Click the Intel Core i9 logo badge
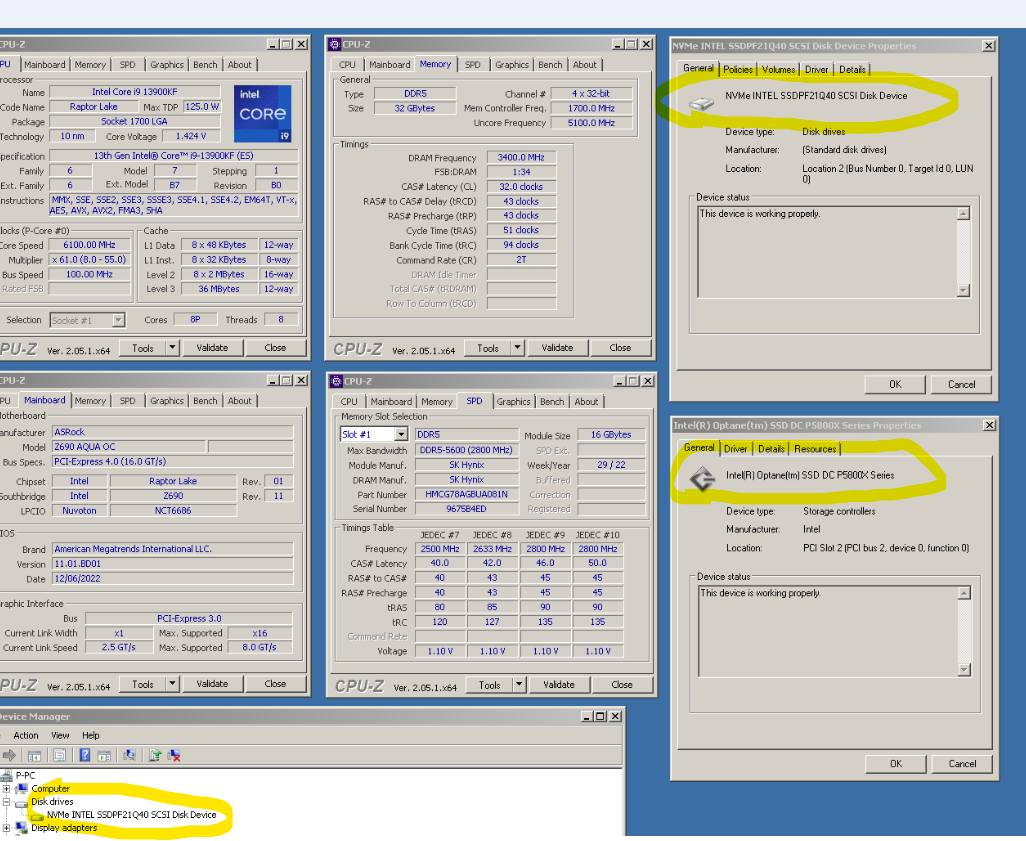 click(262, 114)
